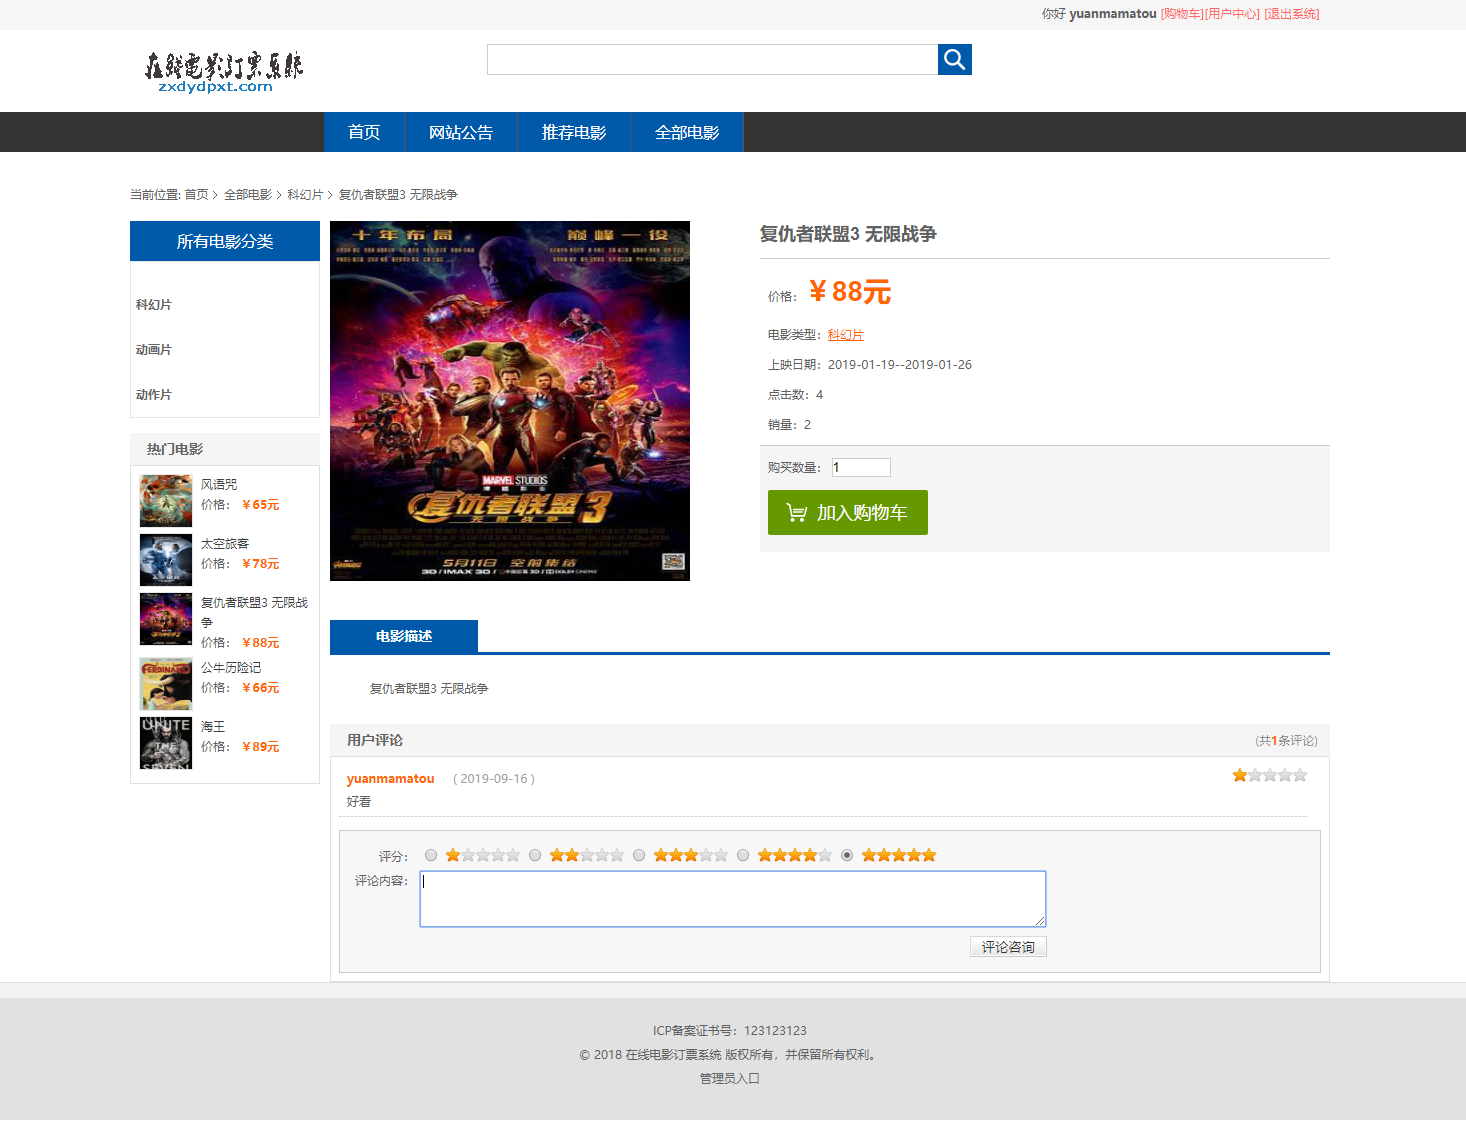Switch to the 网站公告 tab

pos(460,131)
